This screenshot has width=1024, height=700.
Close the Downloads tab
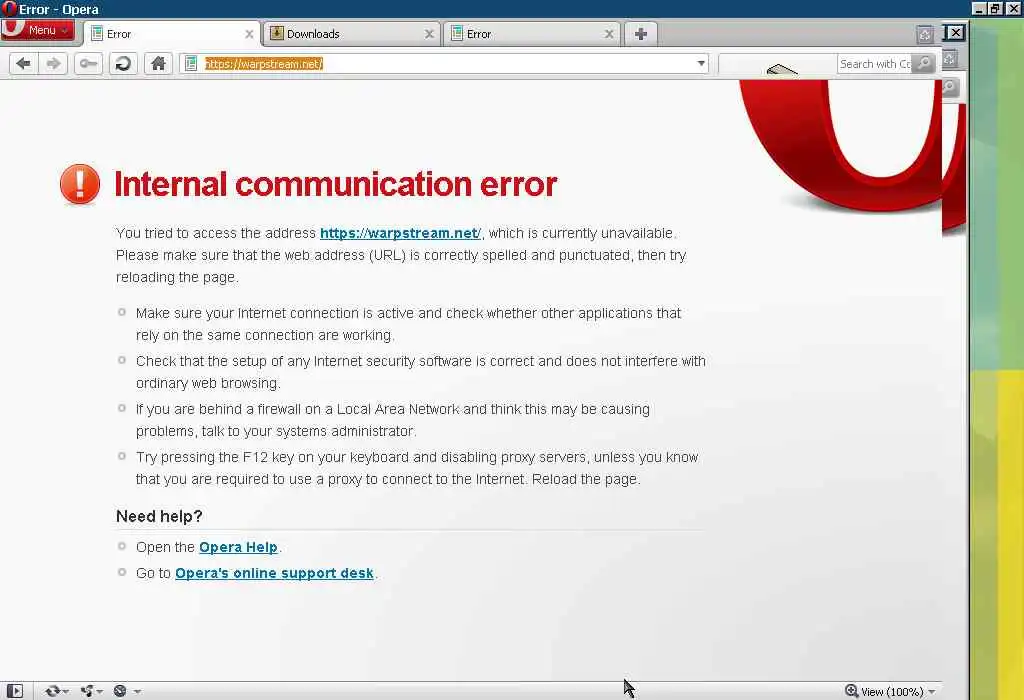point(429,34)
